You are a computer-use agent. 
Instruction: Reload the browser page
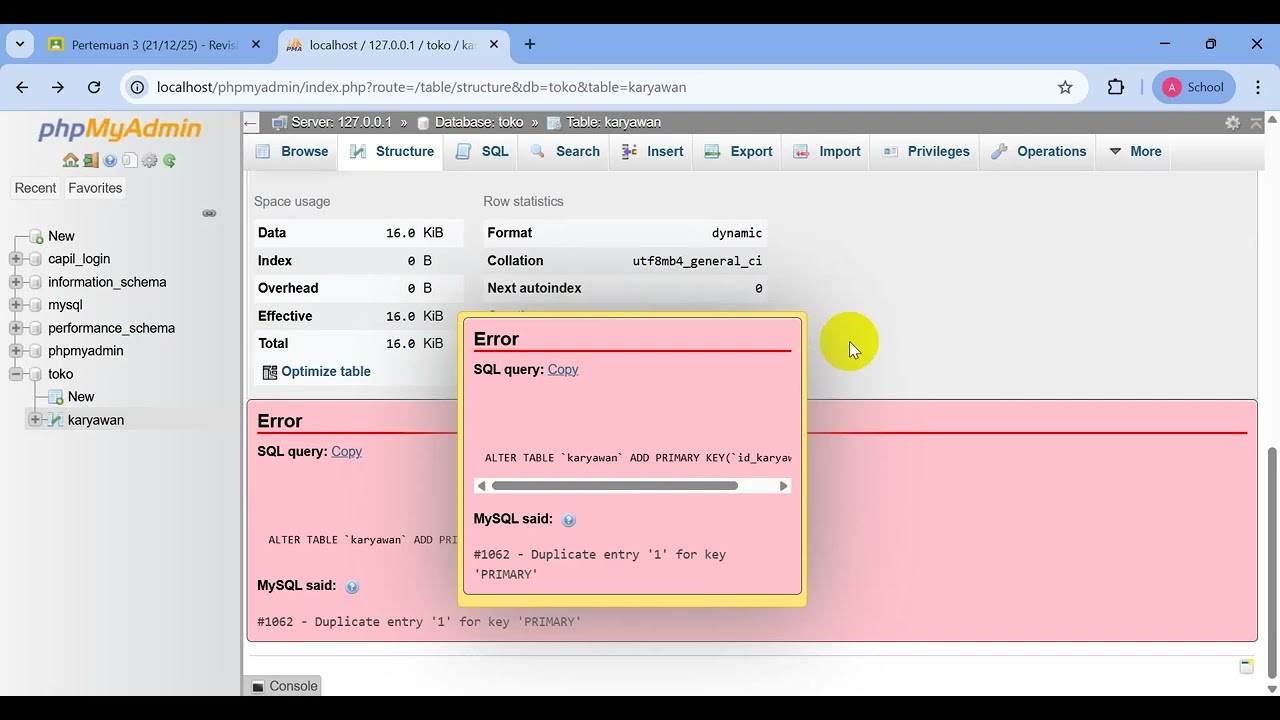tap(94, 87)
